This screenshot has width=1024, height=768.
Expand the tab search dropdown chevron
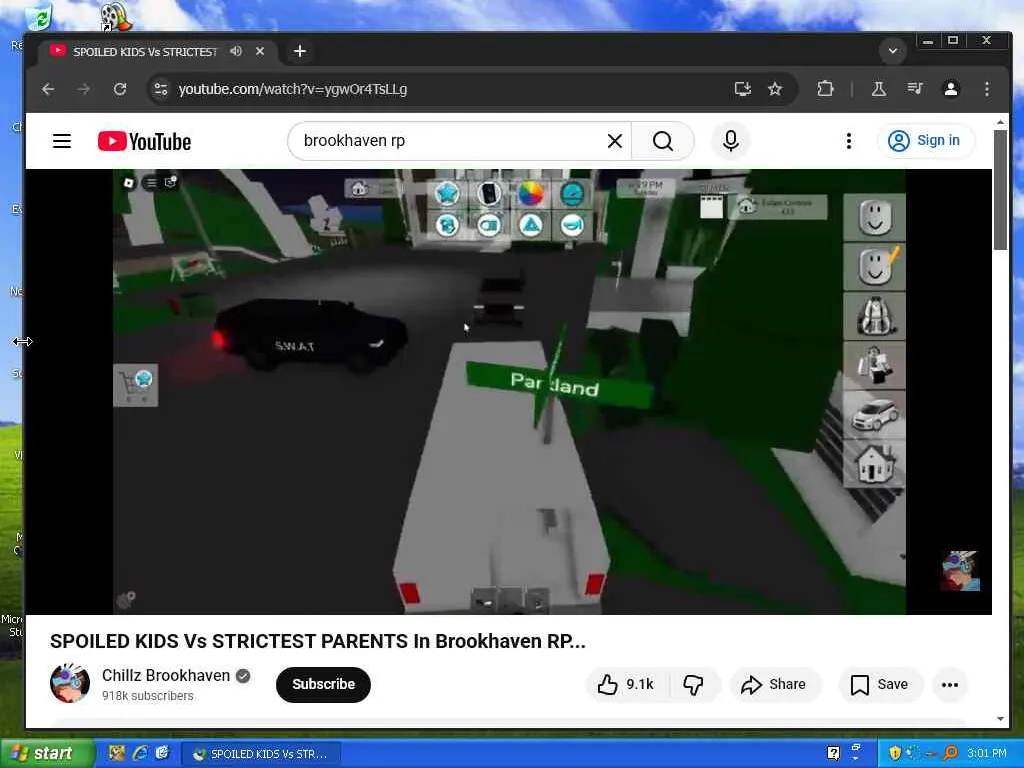click(x=893, y=51)
